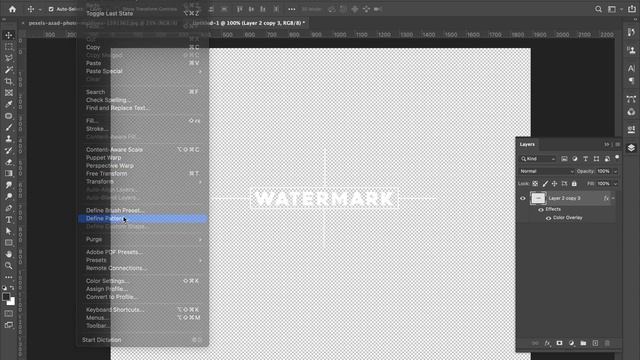Select the Crop tool

[9, 81]
